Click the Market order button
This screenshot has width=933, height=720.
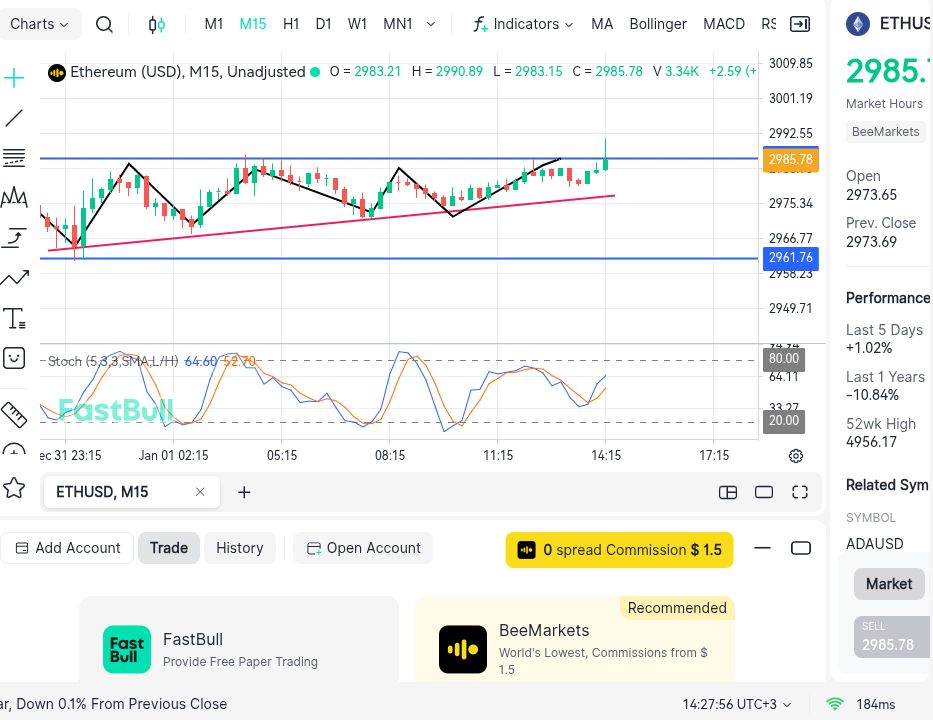[888, 584]
